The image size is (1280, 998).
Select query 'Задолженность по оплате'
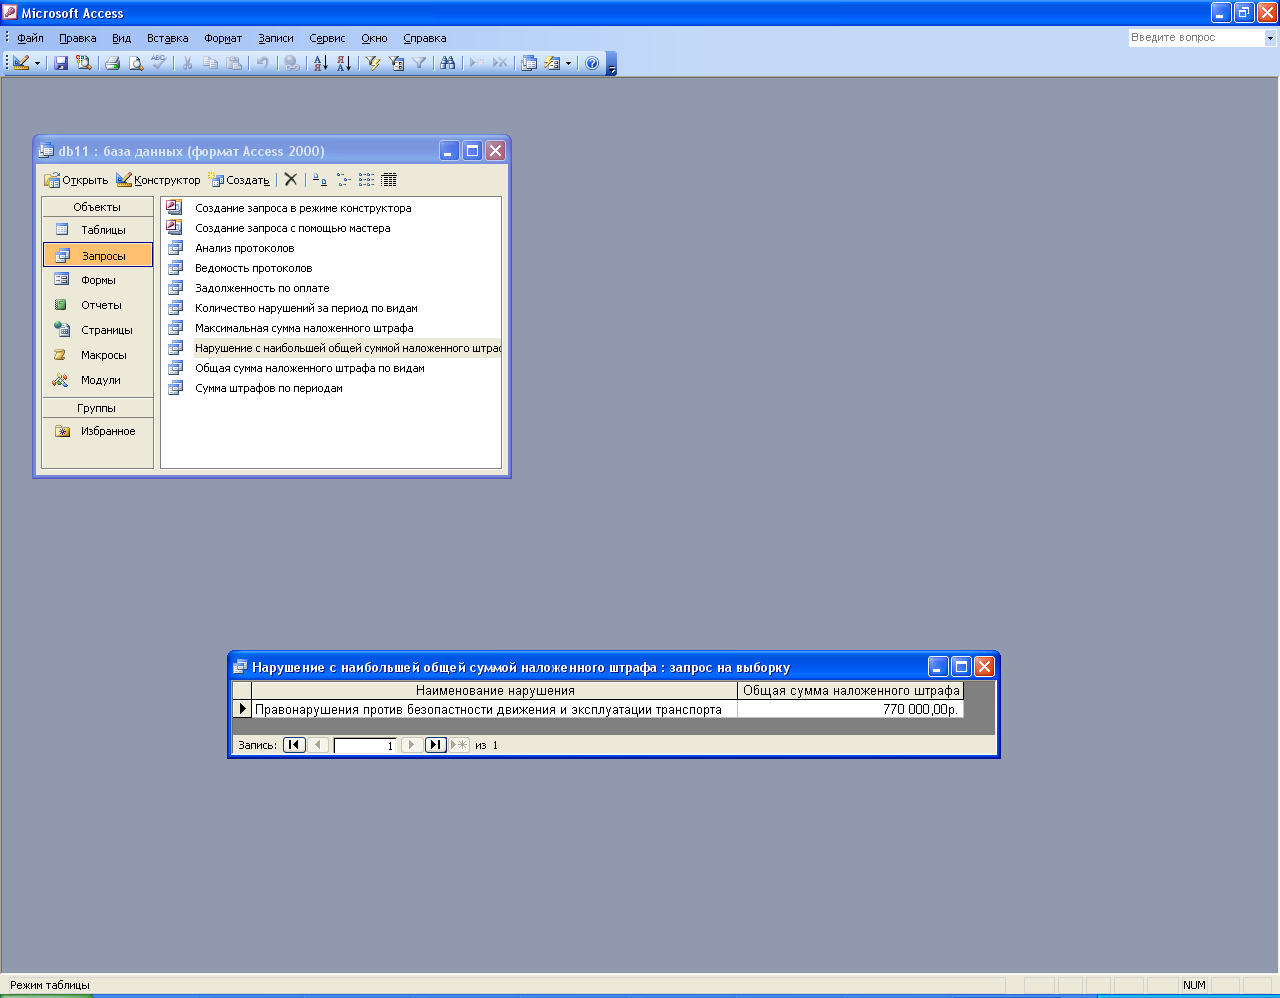pos(262,288)
